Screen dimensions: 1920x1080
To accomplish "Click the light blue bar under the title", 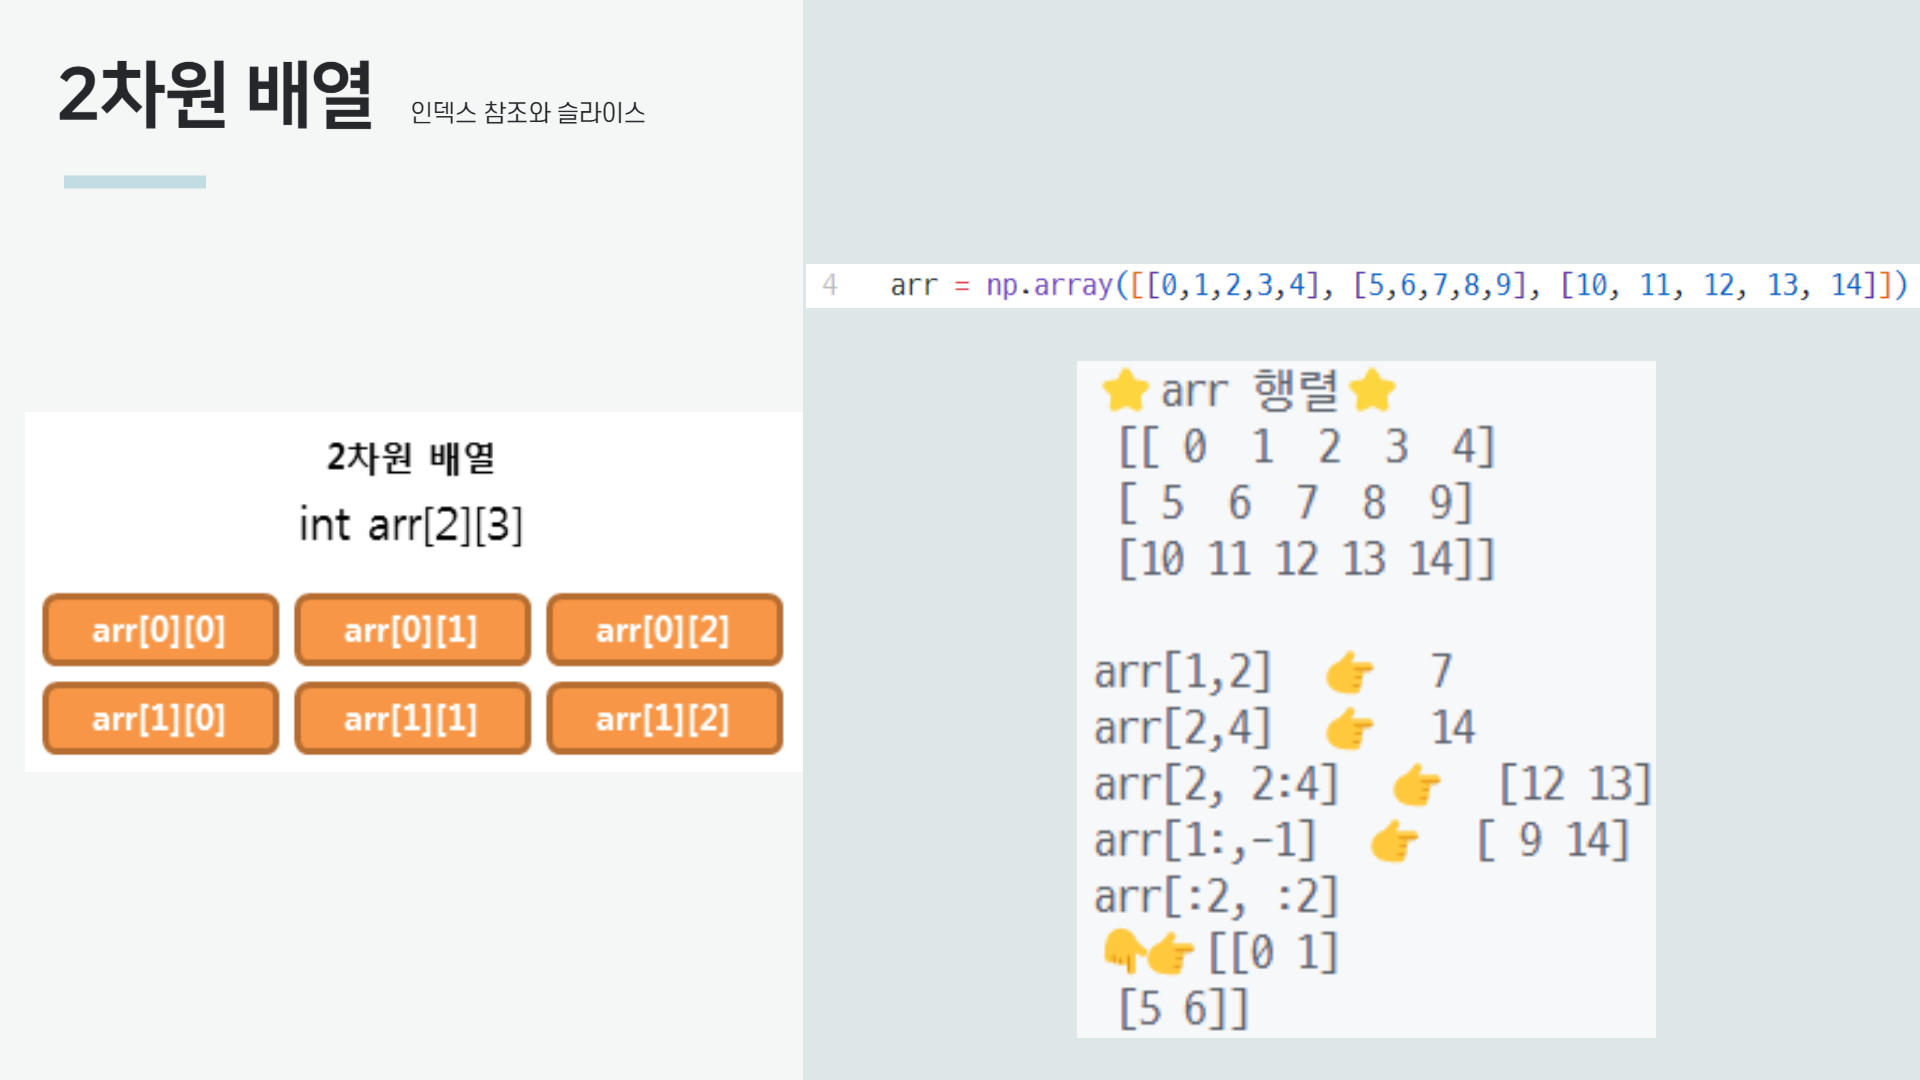I will 135,182.
